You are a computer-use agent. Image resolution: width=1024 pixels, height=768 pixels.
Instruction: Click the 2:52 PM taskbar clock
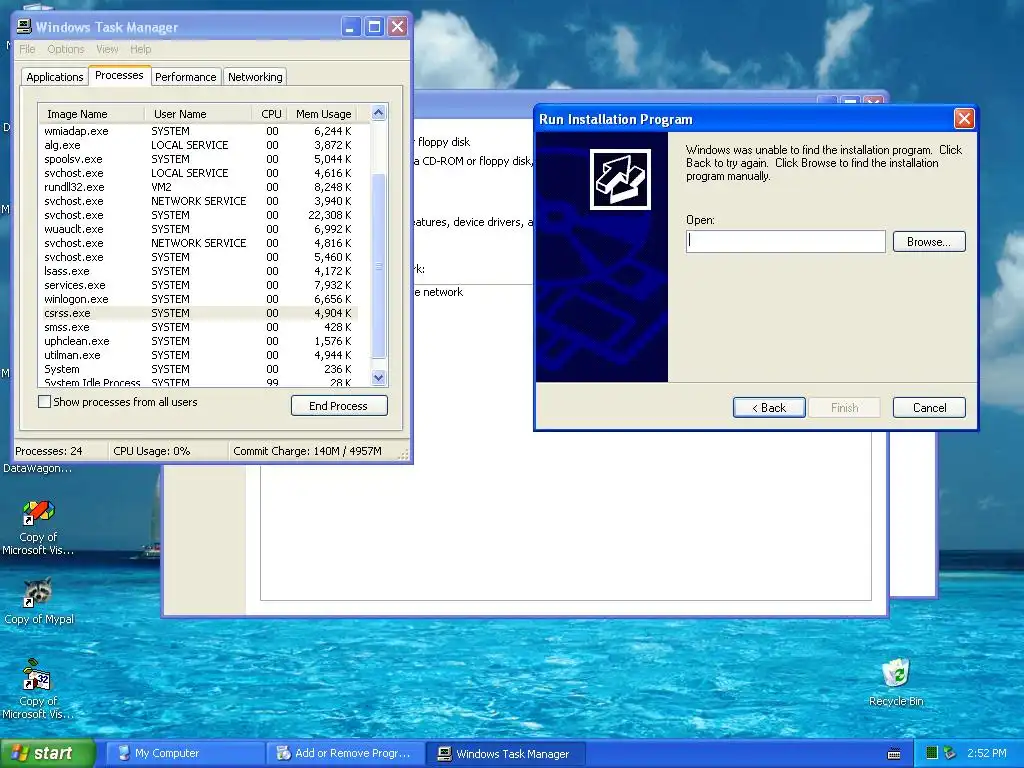click(986, 753)
